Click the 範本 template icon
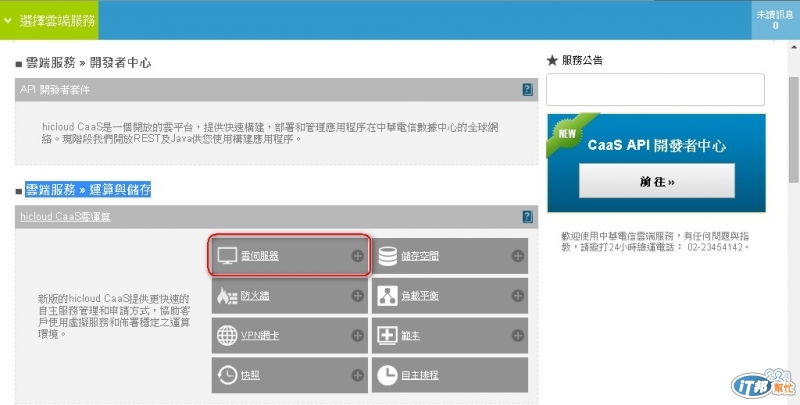Screen dimensions: 800x405 (x=387, y=335)
